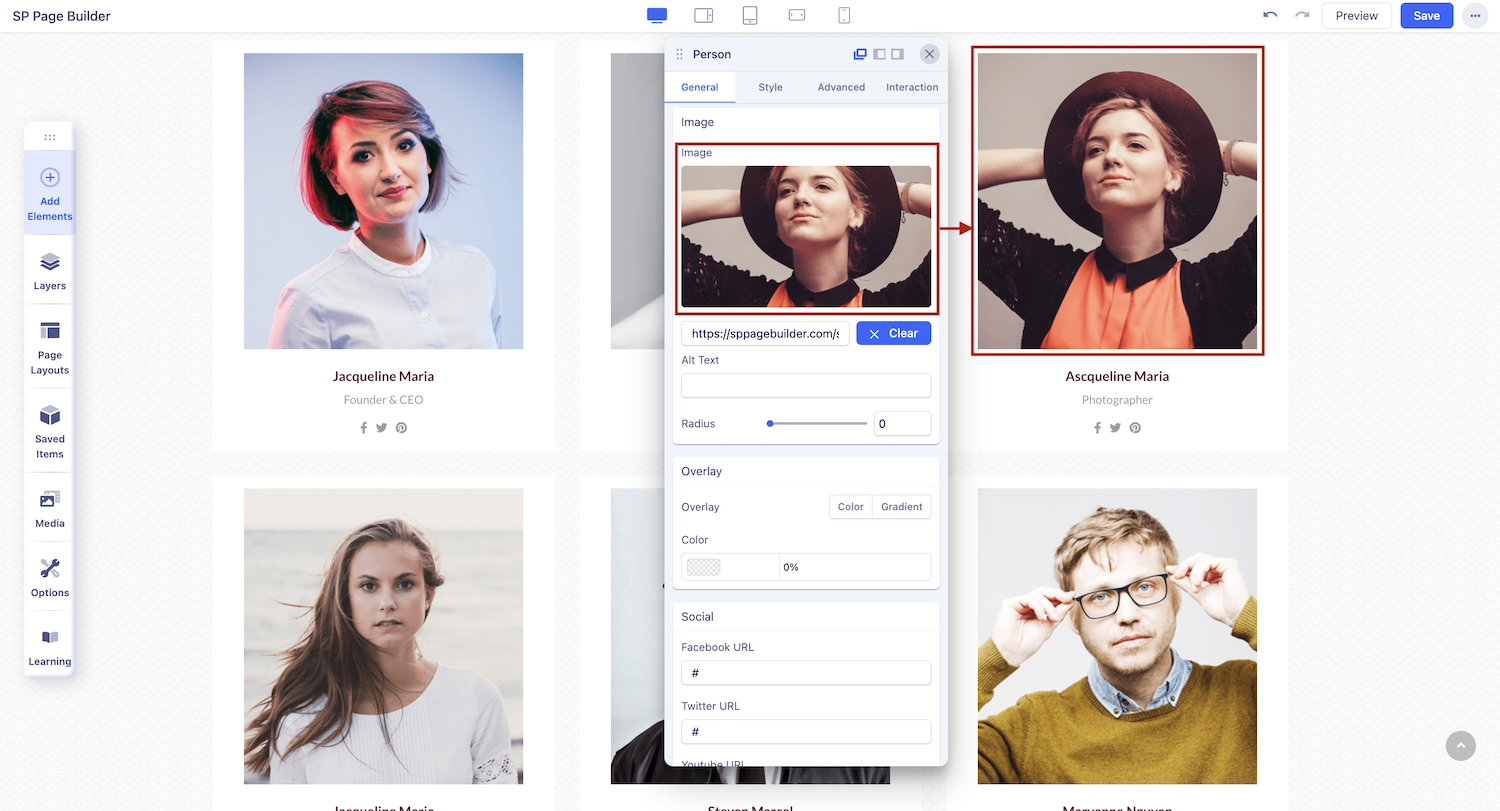Viewport: 1500px width, 811px height.
Task: Open Page Layouts in sidebar
Action: coord(50,346)
